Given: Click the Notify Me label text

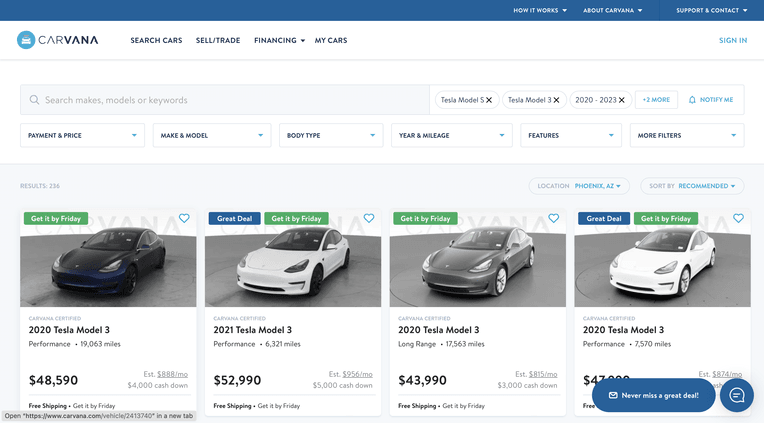Looking at the screenshot, I should click(716, 100).
